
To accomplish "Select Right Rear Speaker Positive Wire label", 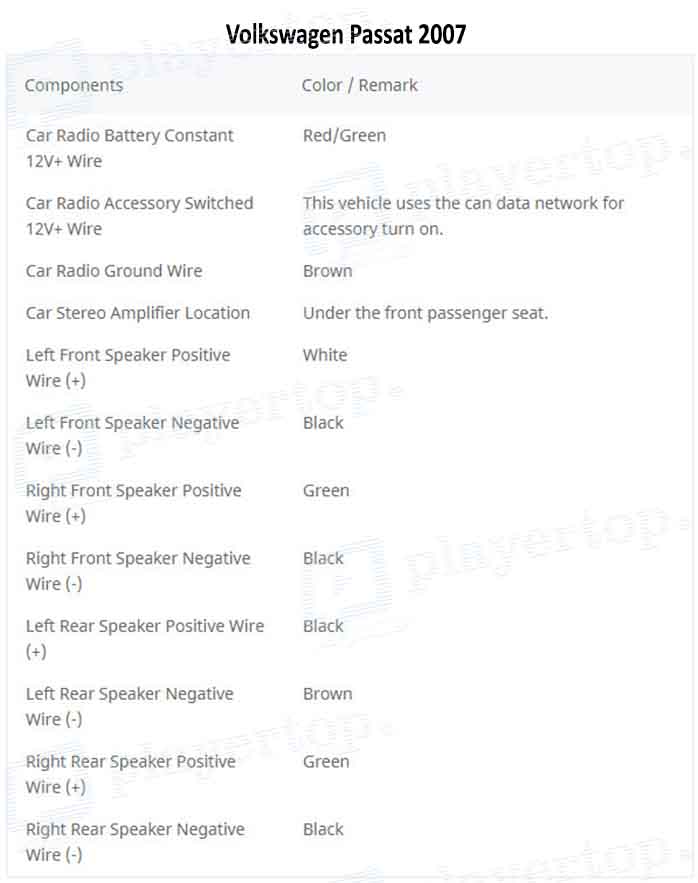I will click(131, 774).
